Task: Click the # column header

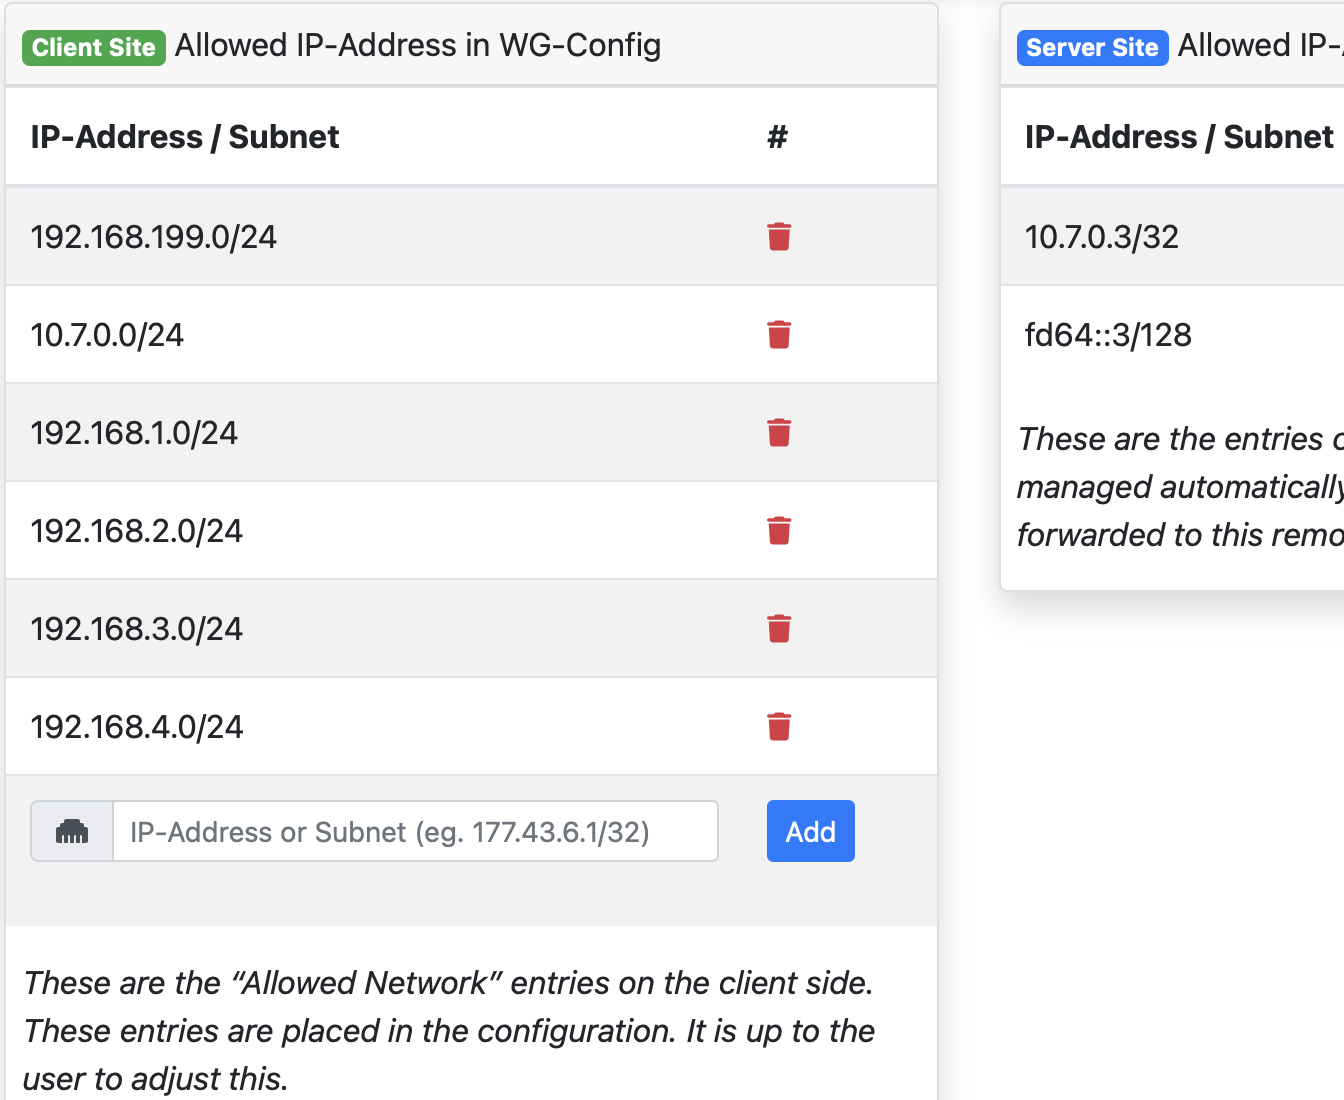Action: tap(777, 137)
